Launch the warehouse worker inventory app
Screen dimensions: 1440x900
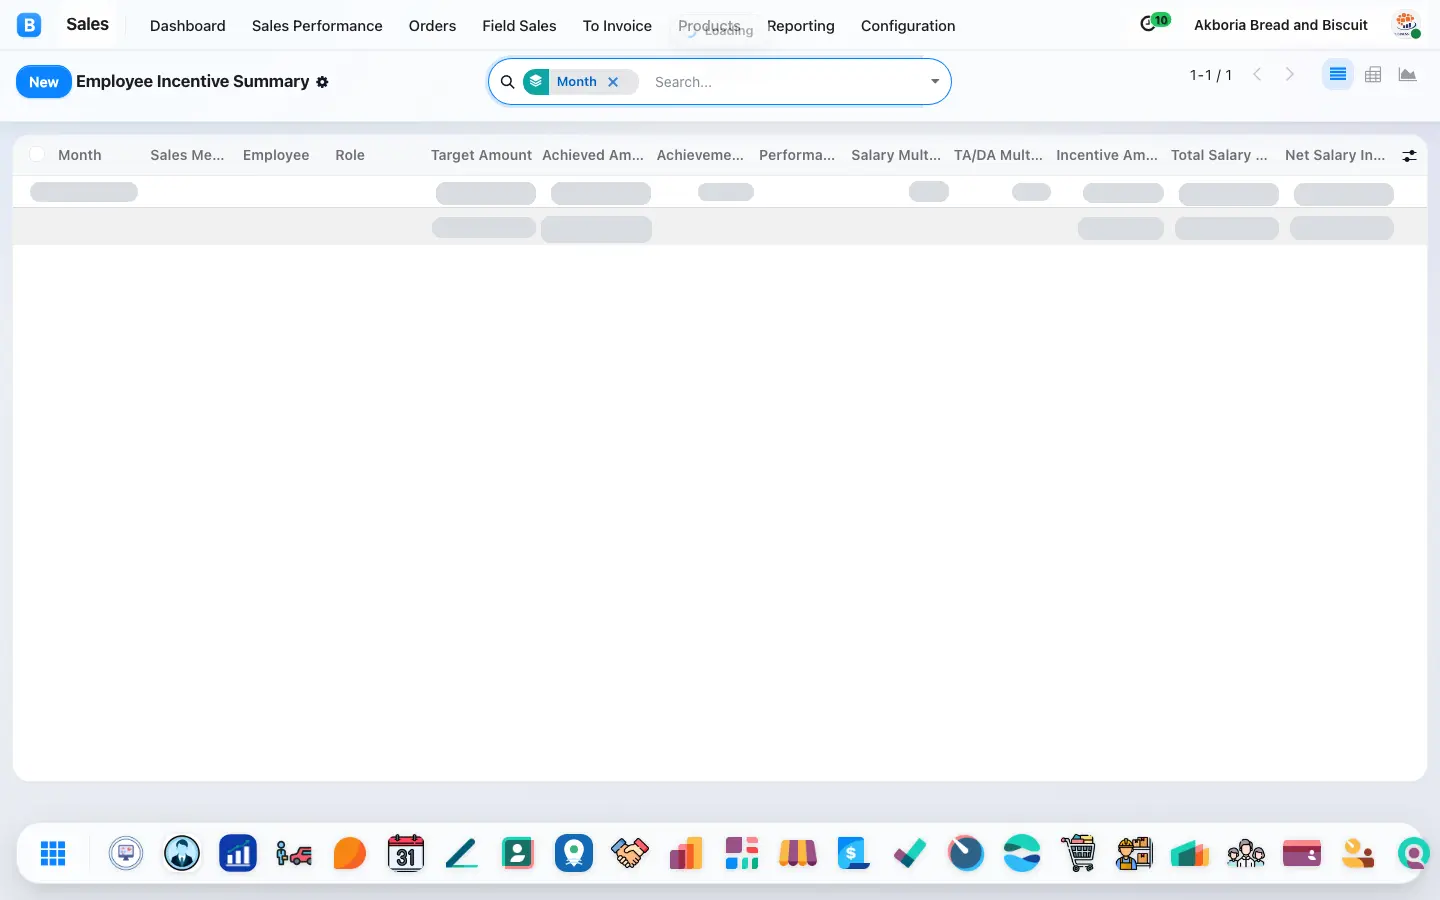(1134, 853)
